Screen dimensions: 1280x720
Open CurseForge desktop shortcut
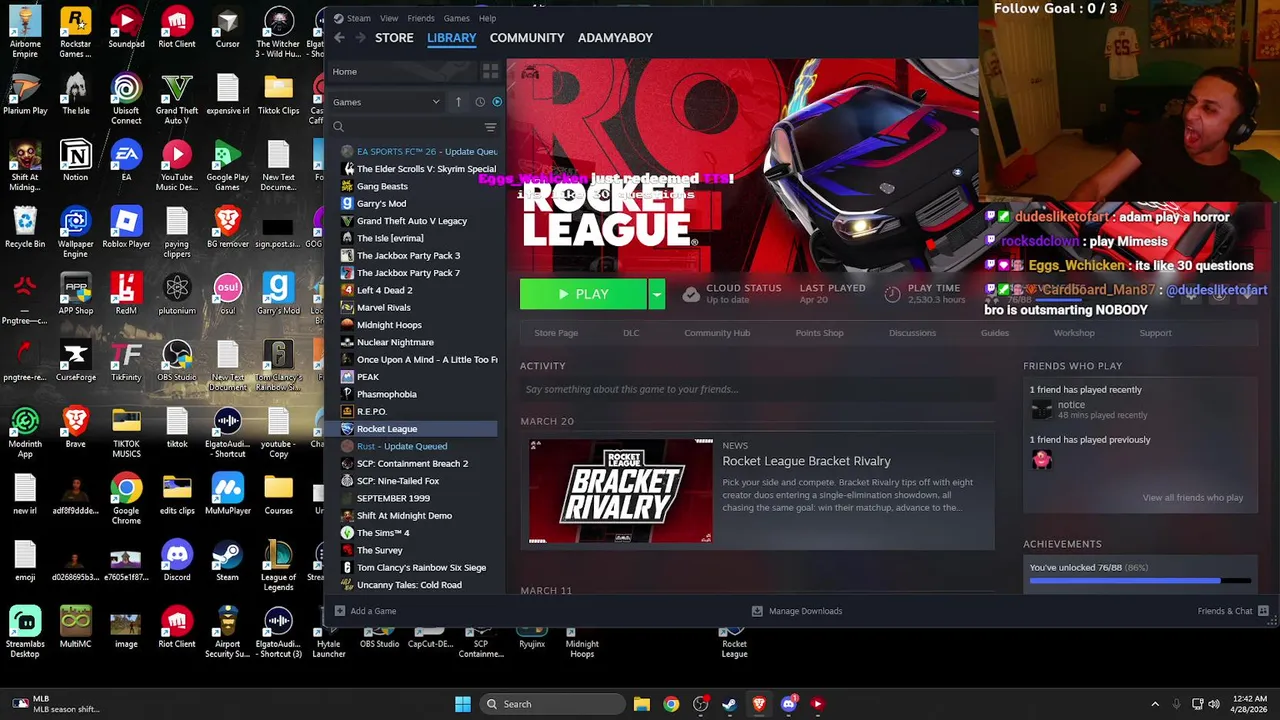[75, 361]
